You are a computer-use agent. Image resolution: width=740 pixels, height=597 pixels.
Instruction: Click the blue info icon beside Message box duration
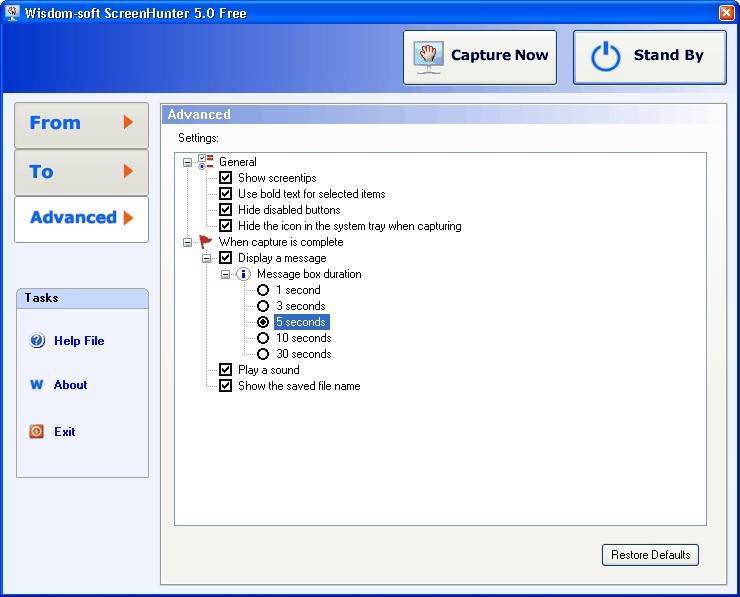pos(243,274)
